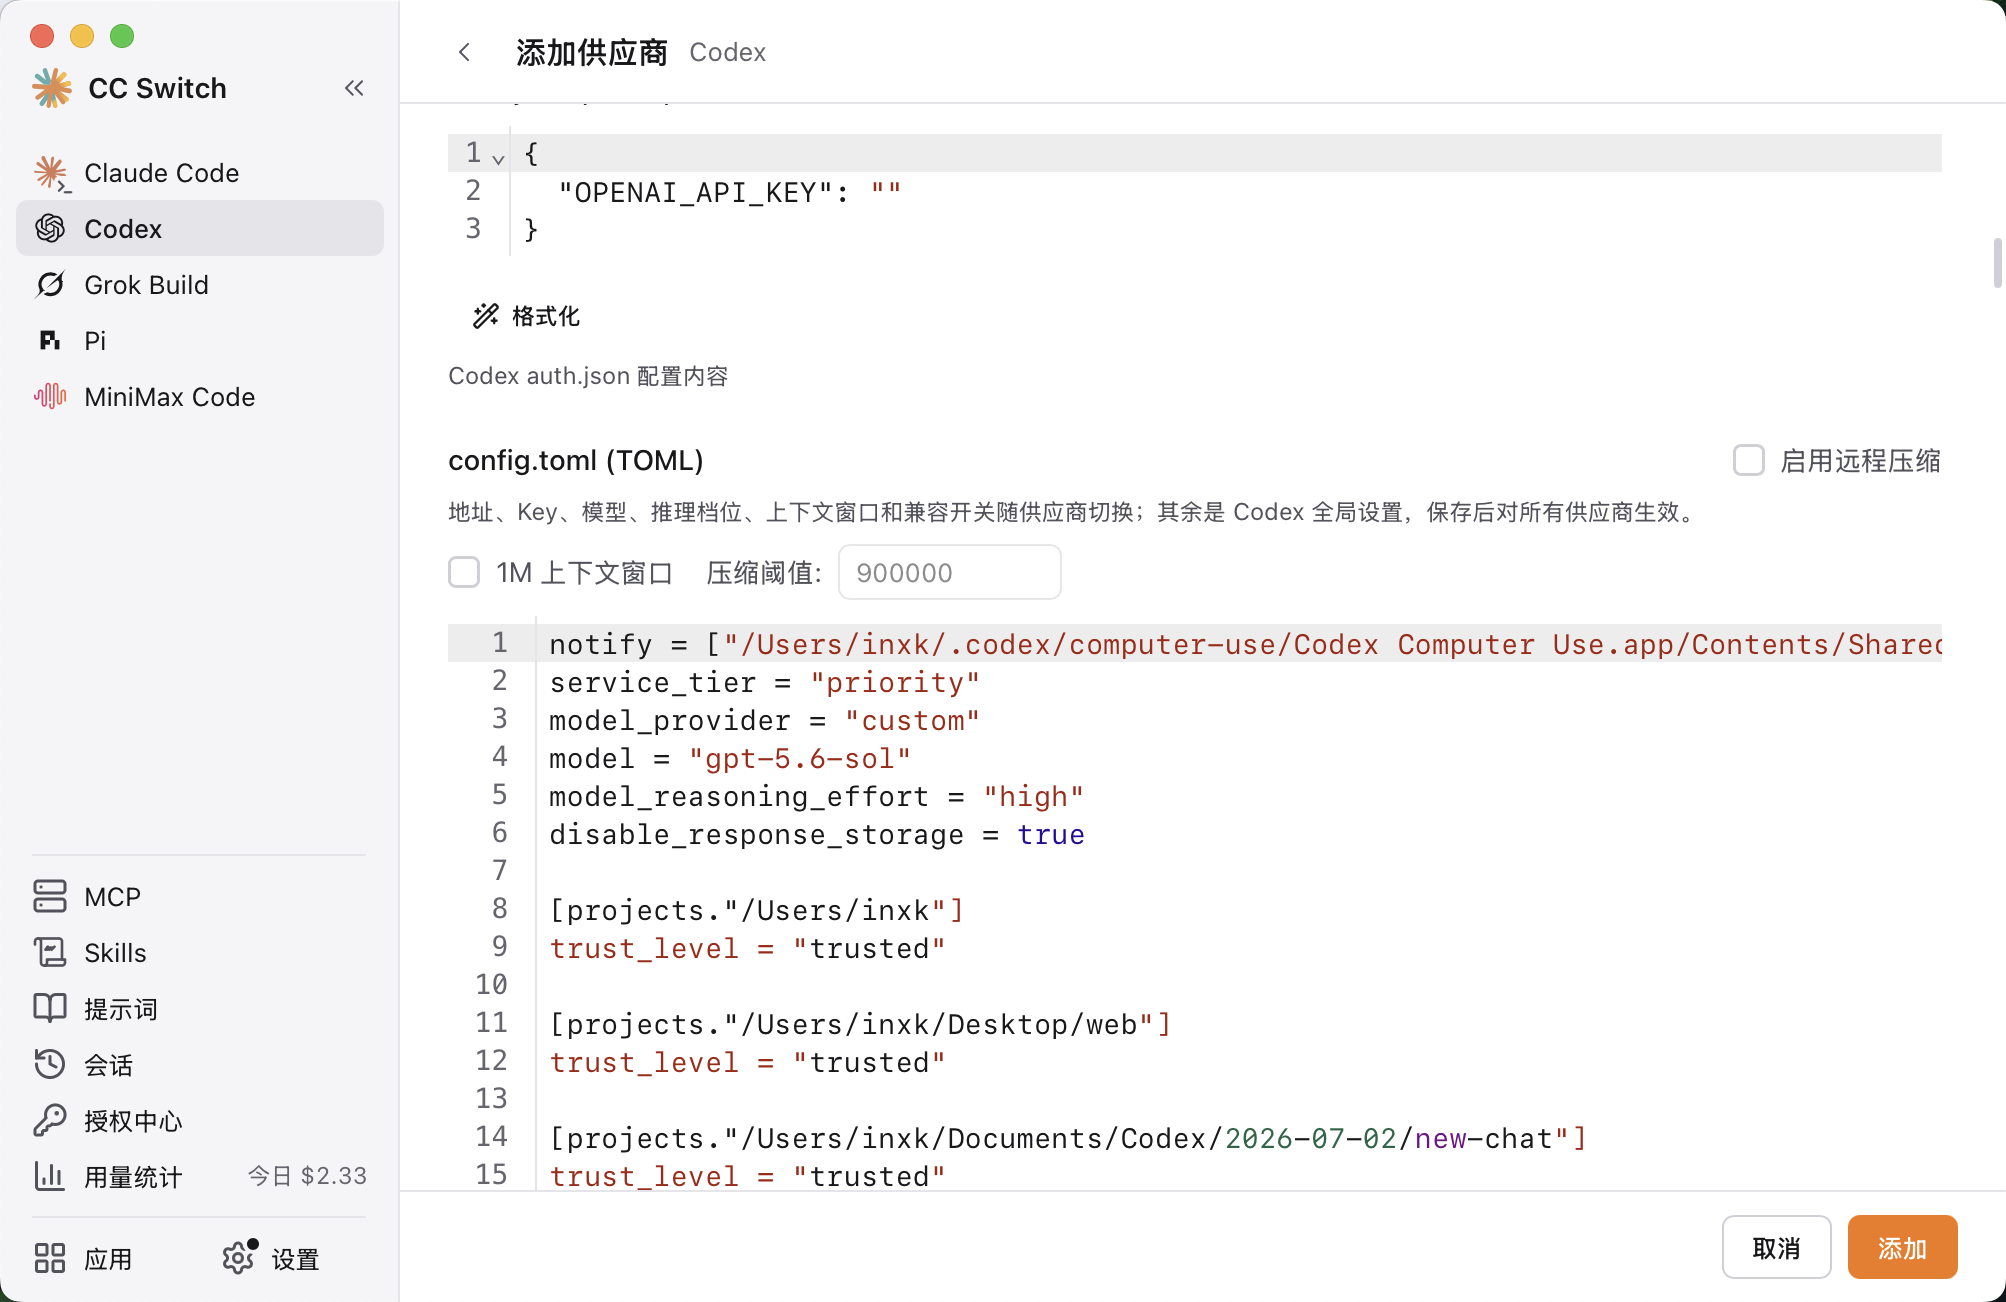Image resolution: width=2006 pixels, height=1302 pixels.
Task: Click the orange 添加 button
Action: point(1902,1247)
